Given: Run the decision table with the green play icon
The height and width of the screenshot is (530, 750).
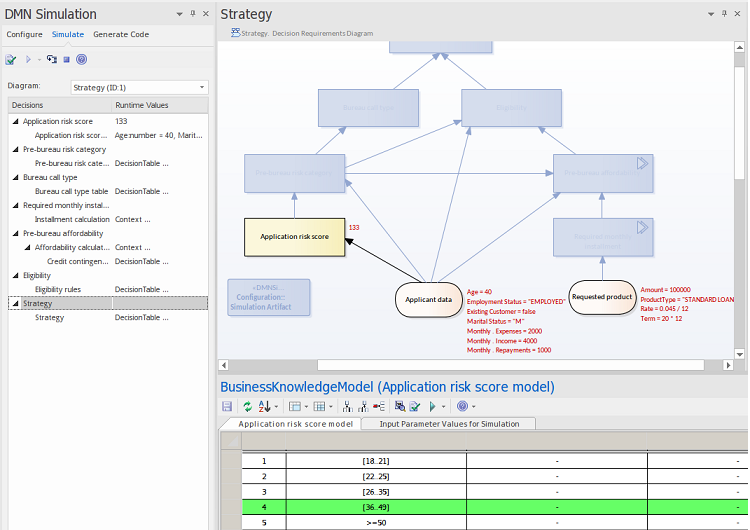Looking at the screenshot, I should (x=433, y=406).
